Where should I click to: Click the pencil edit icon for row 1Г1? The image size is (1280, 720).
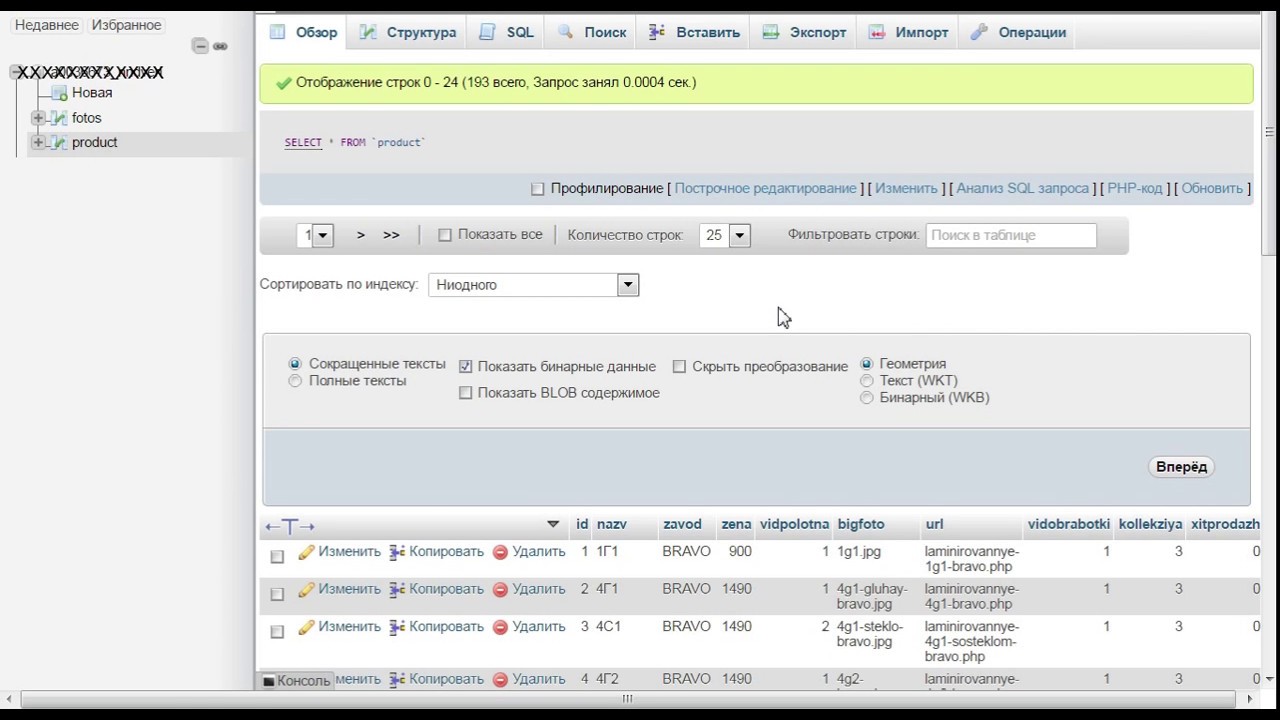(x=306, y=552)
